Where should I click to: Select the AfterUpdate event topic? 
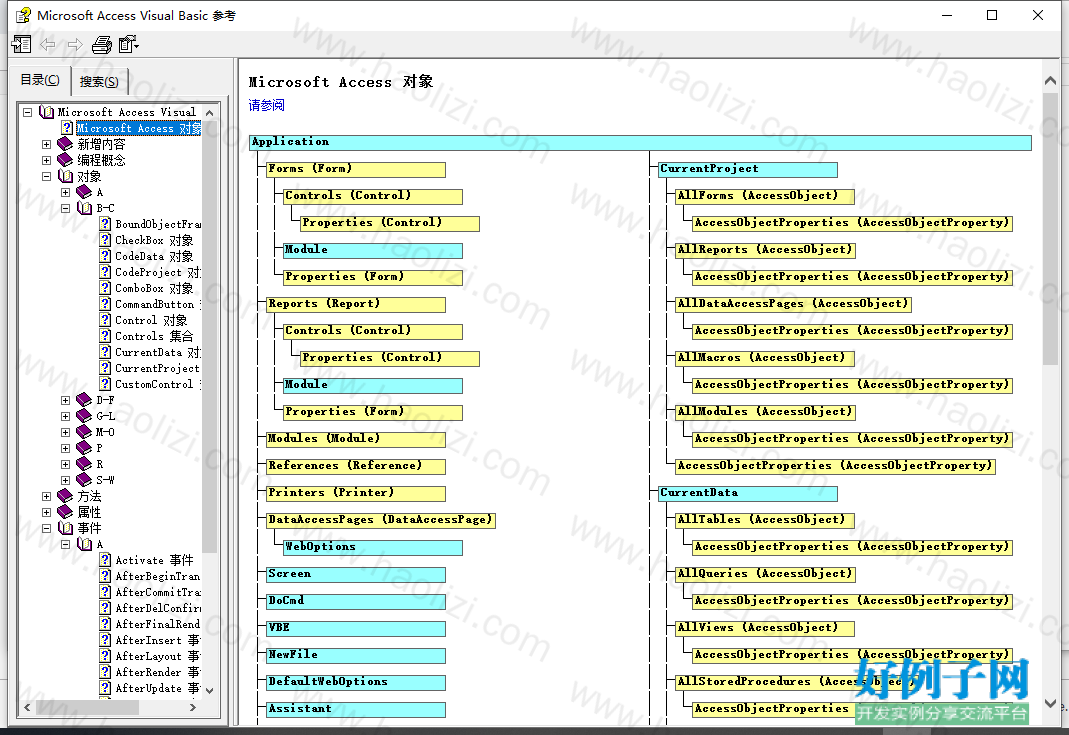click(x=157, y=688)
